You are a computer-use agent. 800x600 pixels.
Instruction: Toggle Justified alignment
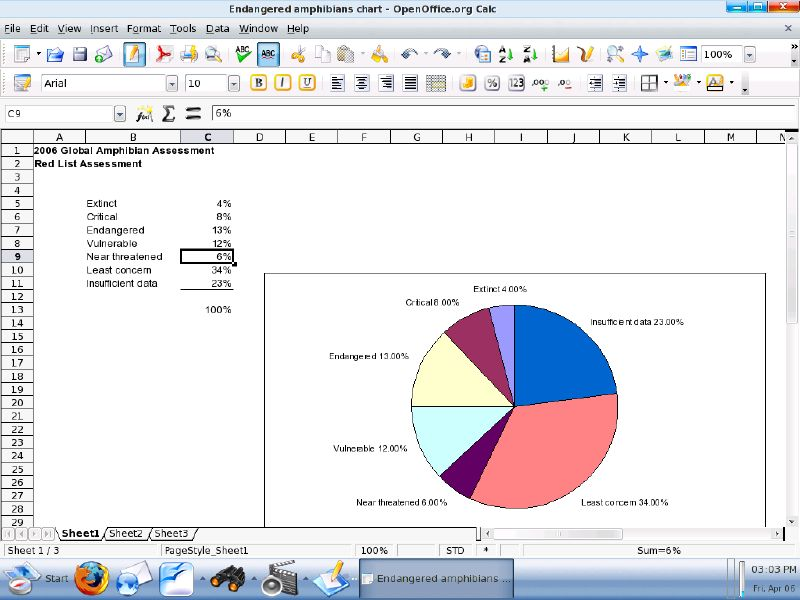(411, 83)
